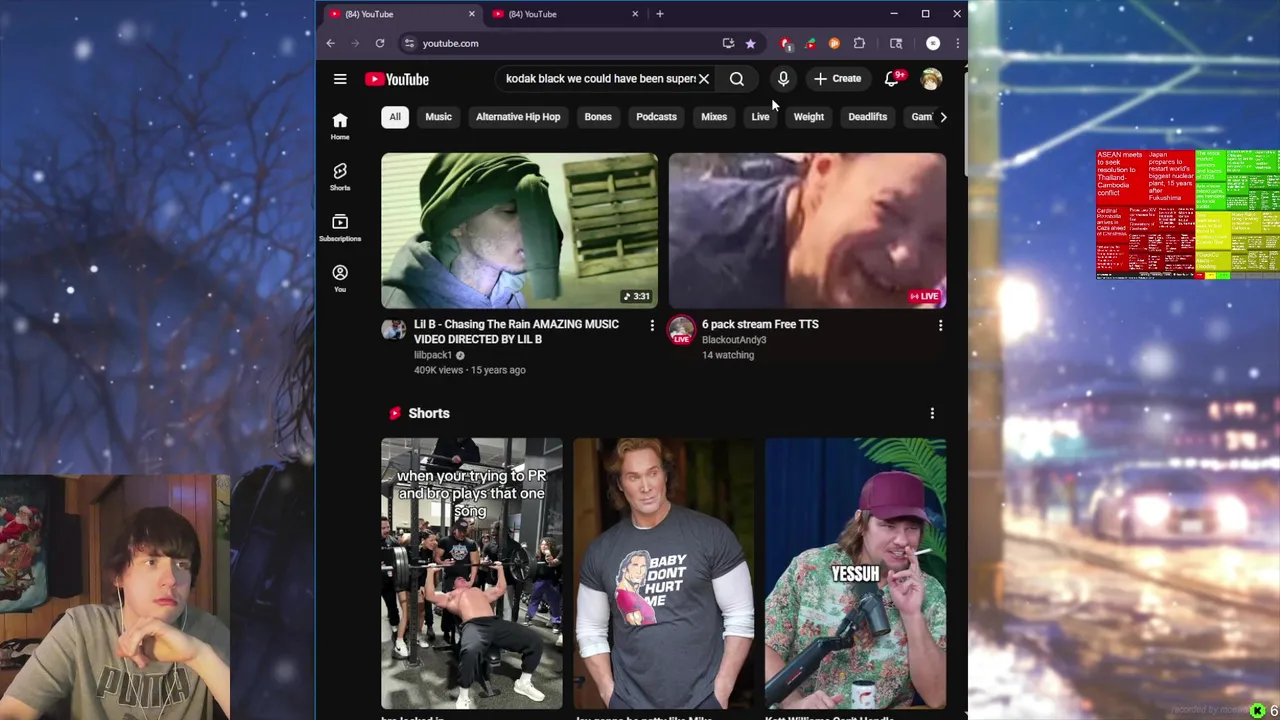
Task: Select the Alternative Hip Hop chip
Action: click(x=518, y=117)
